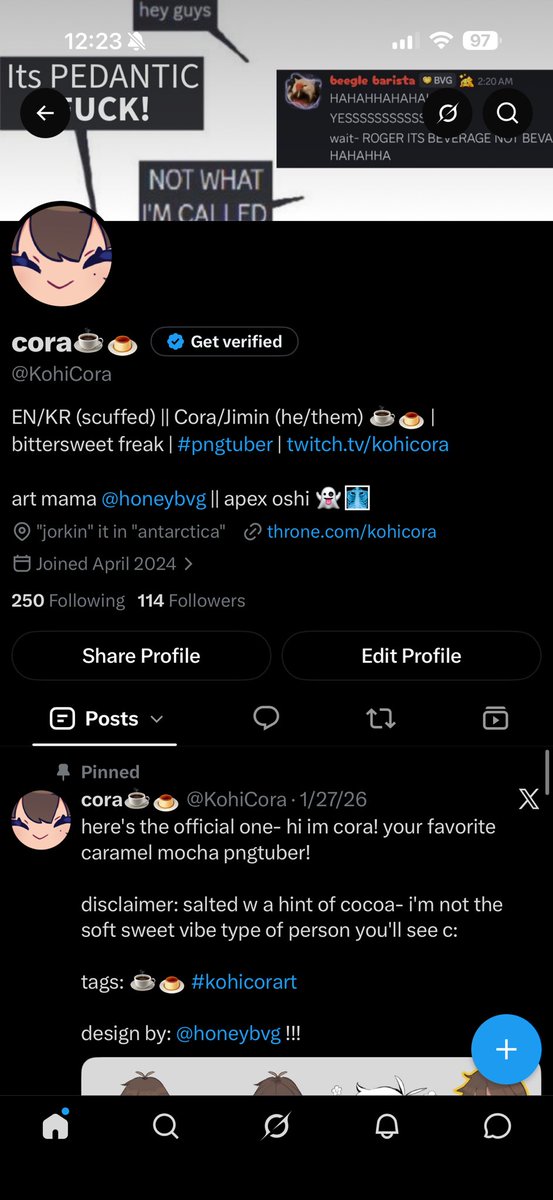Tap the back arrow icon
This screenshot has width=553, height=1200.
click(45, 113)
